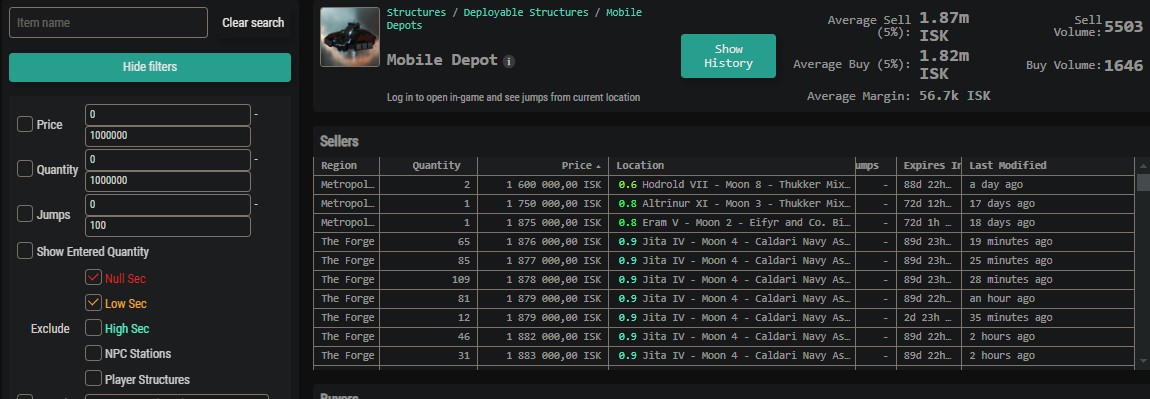This screenshot has width=1150, height=399.
Task: Open the Deployable Structures breadcrumb link
Action: pyautogui.click(x=526, y=12)
